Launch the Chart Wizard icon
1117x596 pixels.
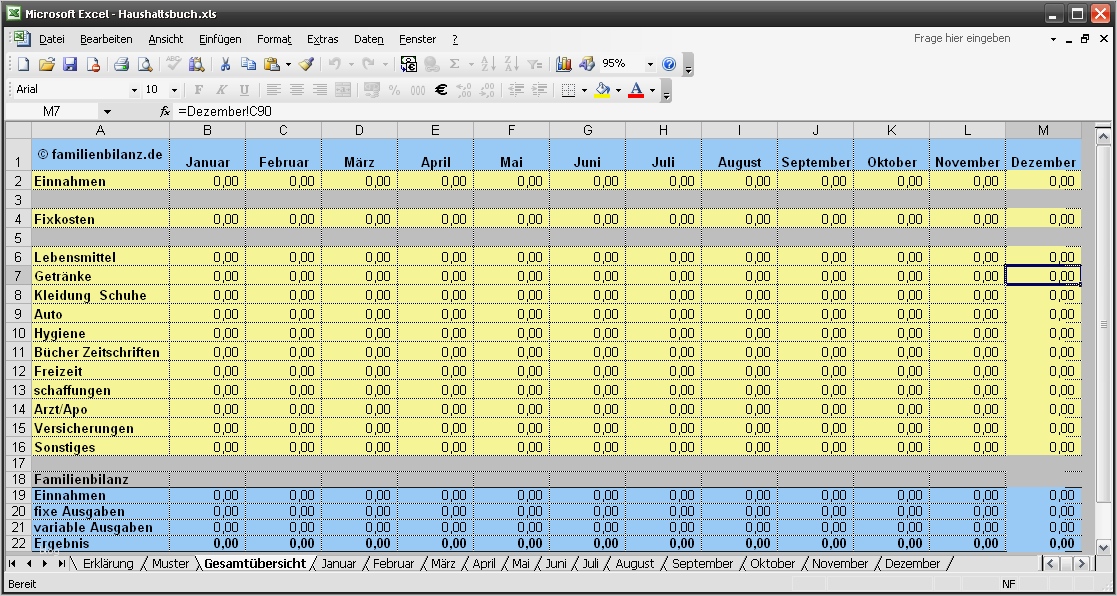[x=563, y=64]
